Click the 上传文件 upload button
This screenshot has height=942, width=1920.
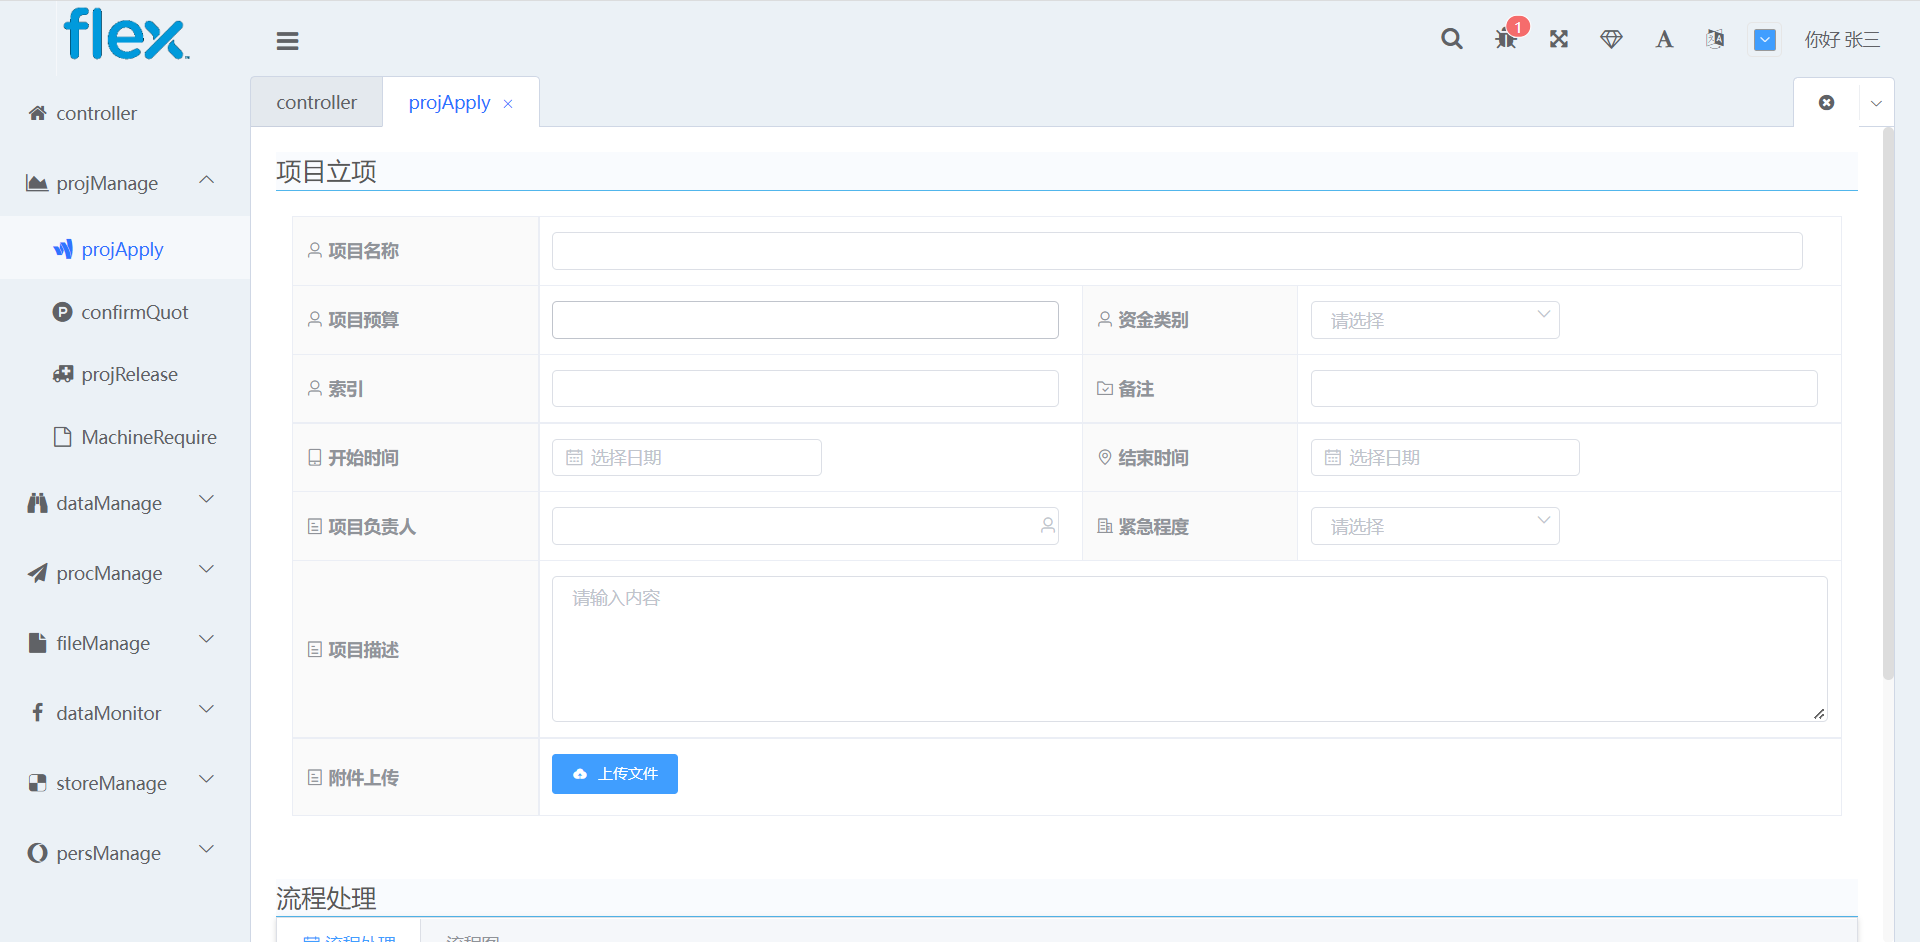(615, 774)
